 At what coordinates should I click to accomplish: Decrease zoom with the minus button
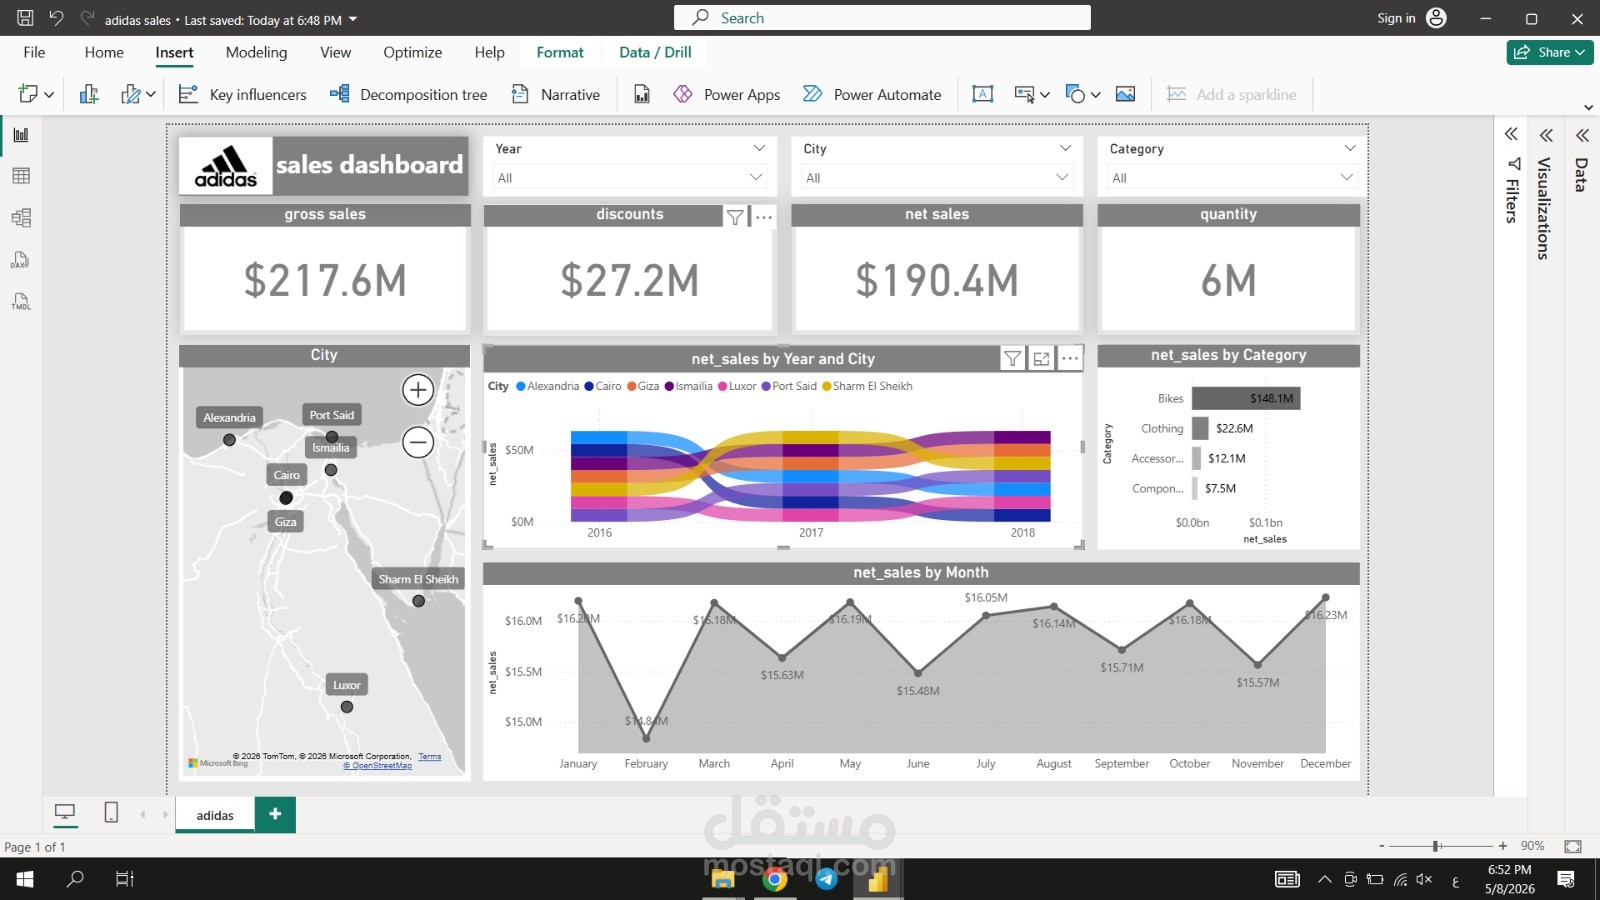click(x=1382, y=846)
